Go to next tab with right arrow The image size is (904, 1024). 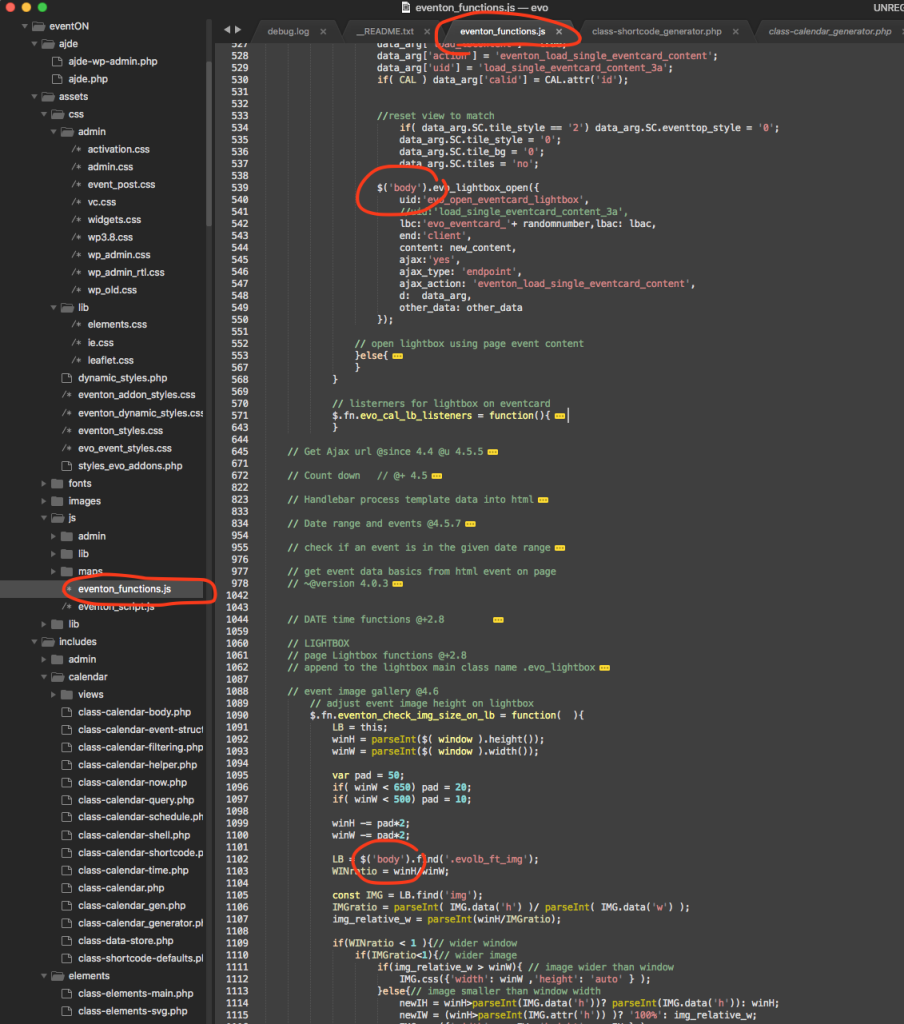[x=238, y=30]
